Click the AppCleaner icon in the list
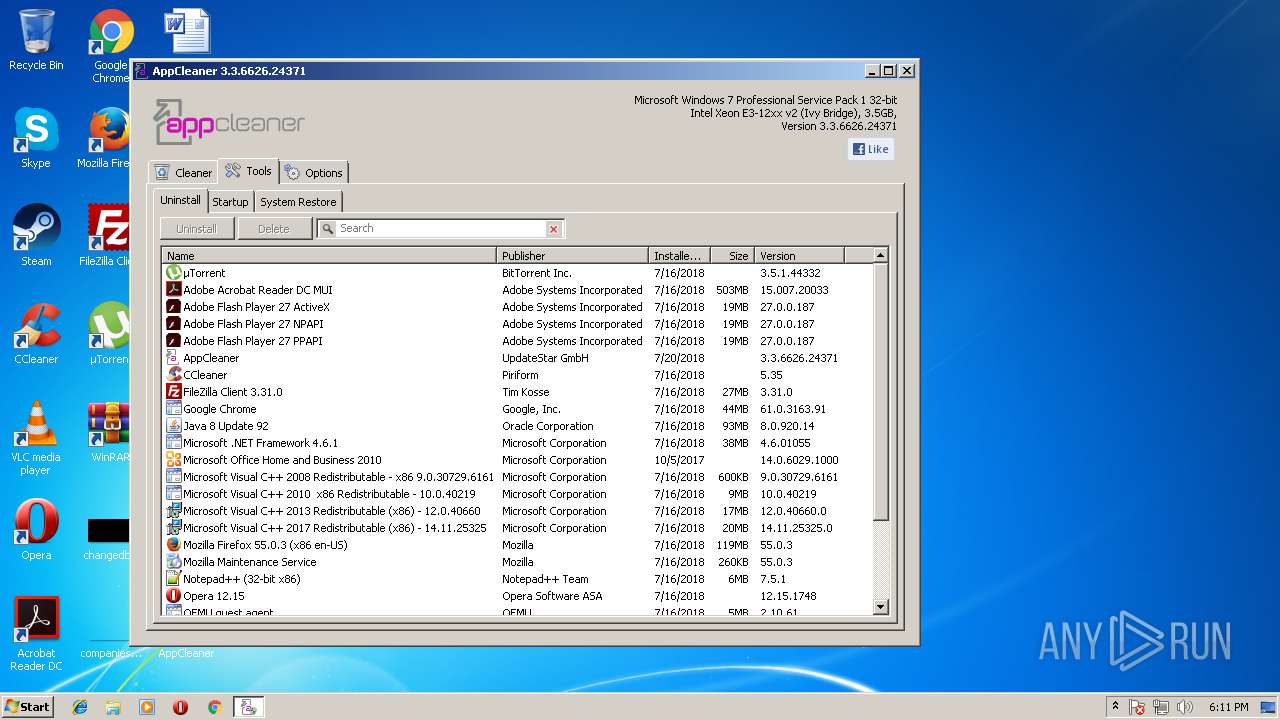The height and width of the screenshot is (720, 1280). [174, 358]
